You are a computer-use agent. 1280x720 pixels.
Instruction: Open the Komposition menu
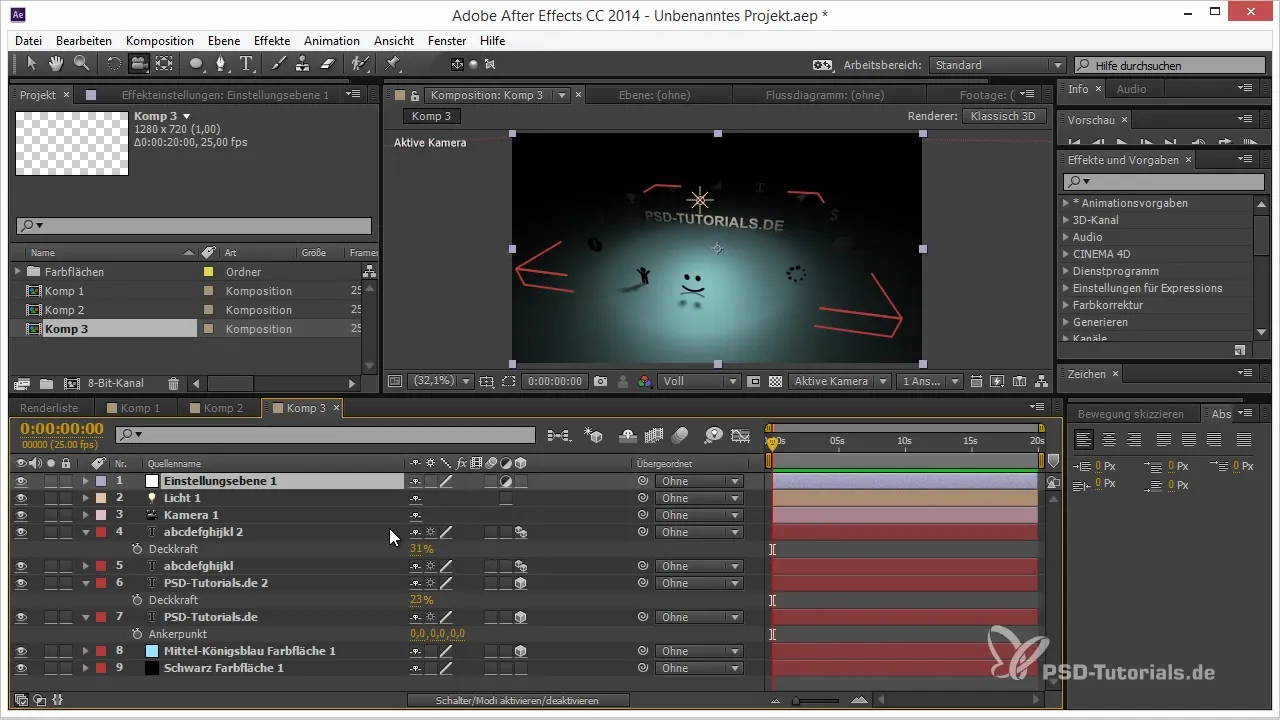(x=160, y=41)
